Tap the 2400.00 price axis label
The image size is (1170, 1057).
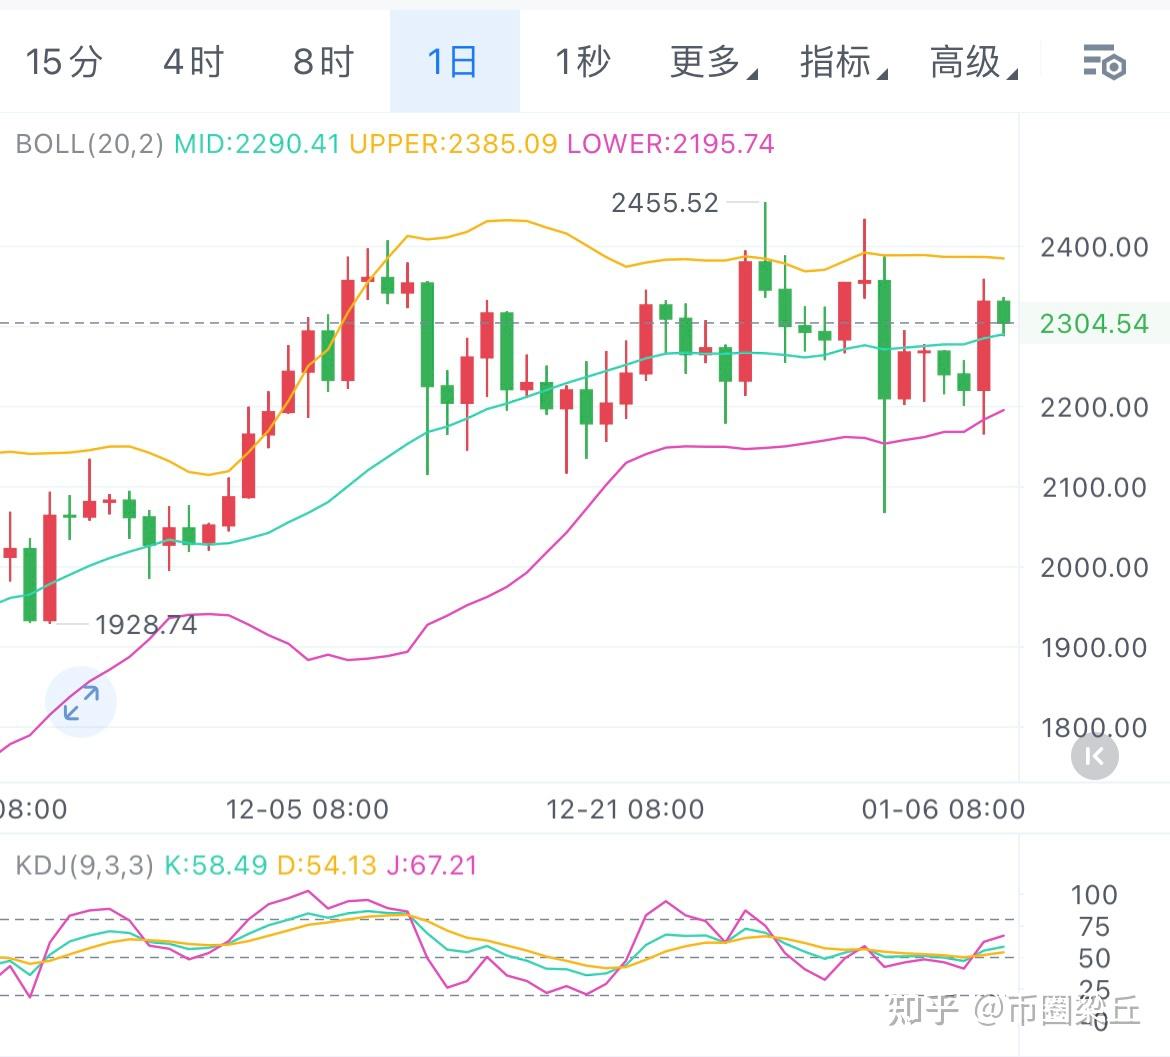[1094, 247]
